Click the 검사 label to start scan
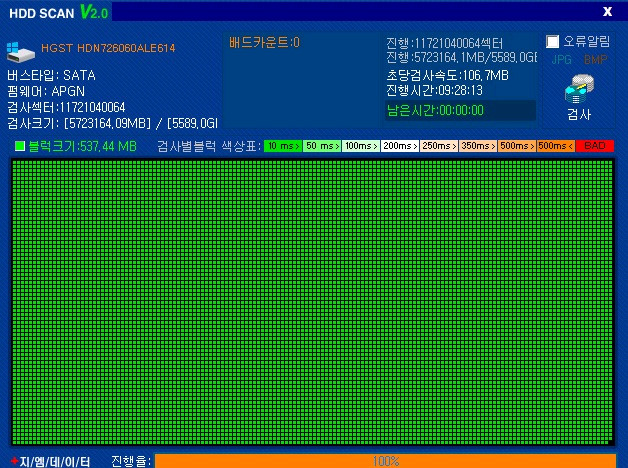 579,114
